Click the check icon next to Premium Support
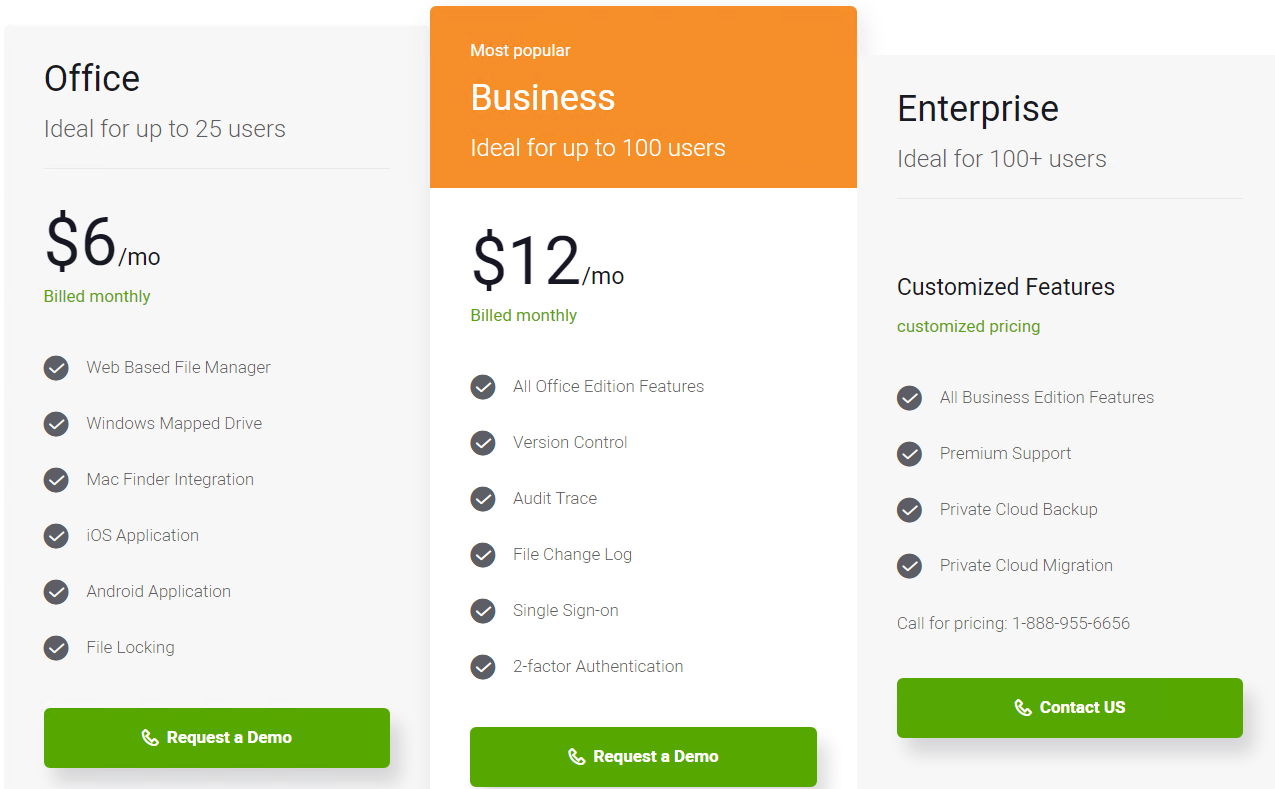This screenshot has height=789, width=1275. coord(909,454)
